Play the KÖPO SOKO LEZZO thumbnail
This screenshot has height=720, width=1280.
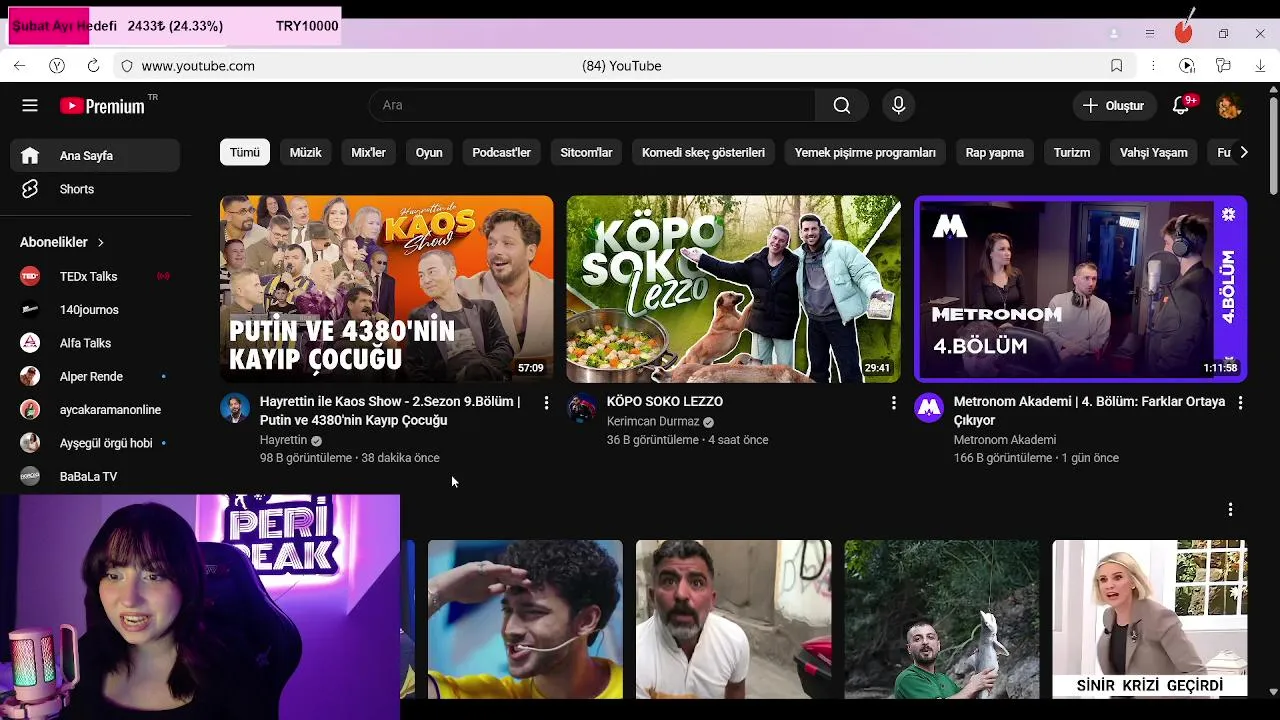pos(733,289)
